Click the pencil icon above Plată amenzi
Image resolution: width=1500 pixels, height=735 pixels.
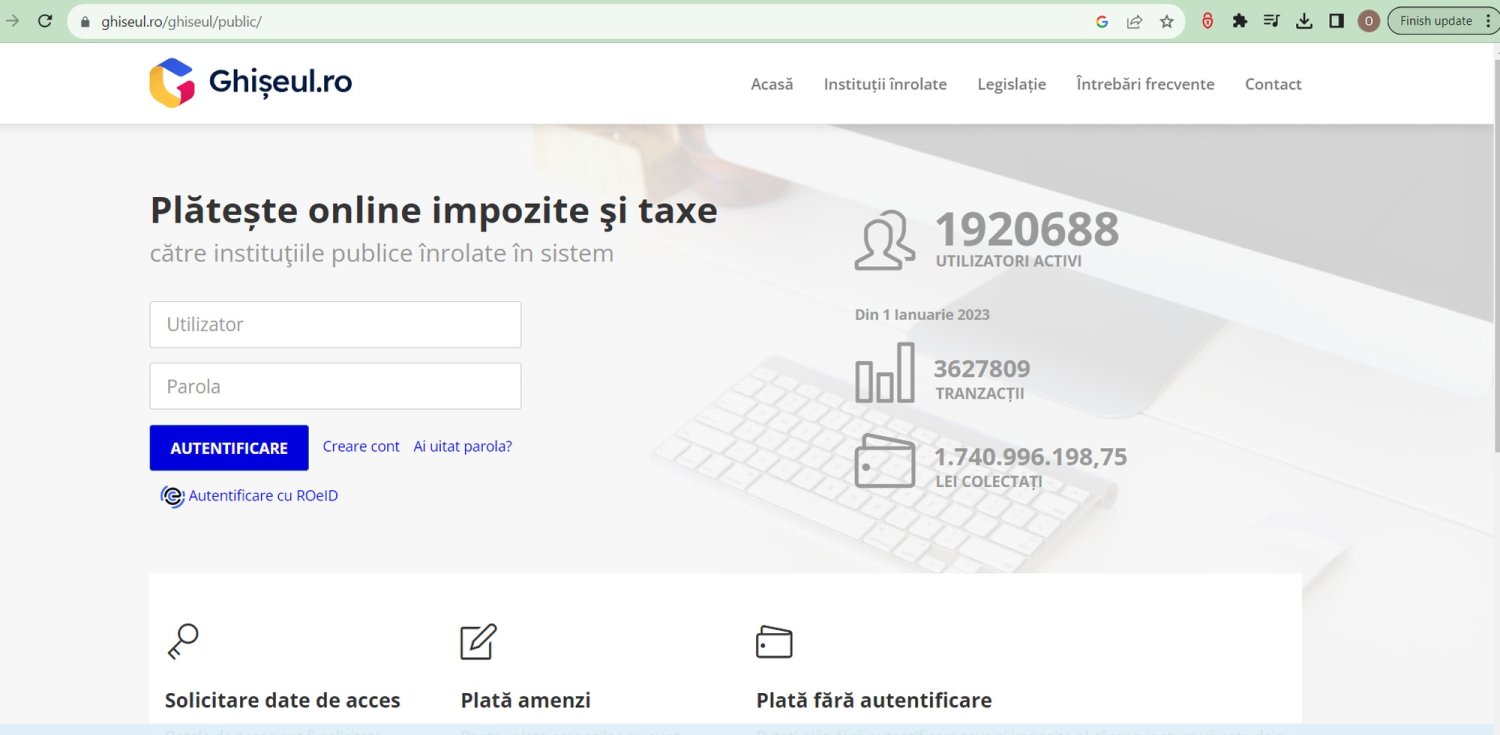click(478, 640)
